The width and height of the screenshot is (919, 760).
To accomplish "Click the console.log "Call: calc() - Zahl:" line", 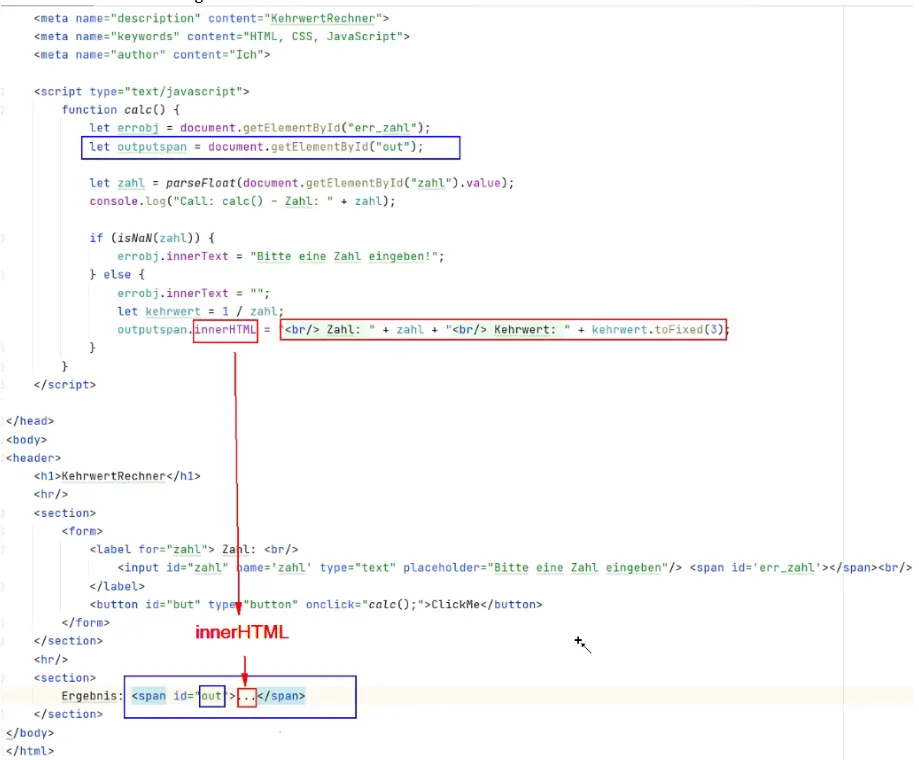I will (x=242, y=201).
